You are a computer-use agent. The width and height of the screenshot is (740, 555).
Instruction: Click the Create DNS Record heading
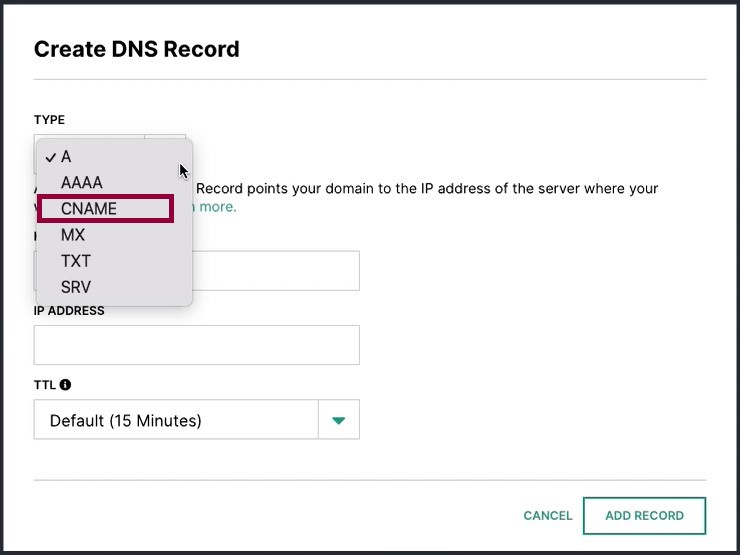pos(137,49)
